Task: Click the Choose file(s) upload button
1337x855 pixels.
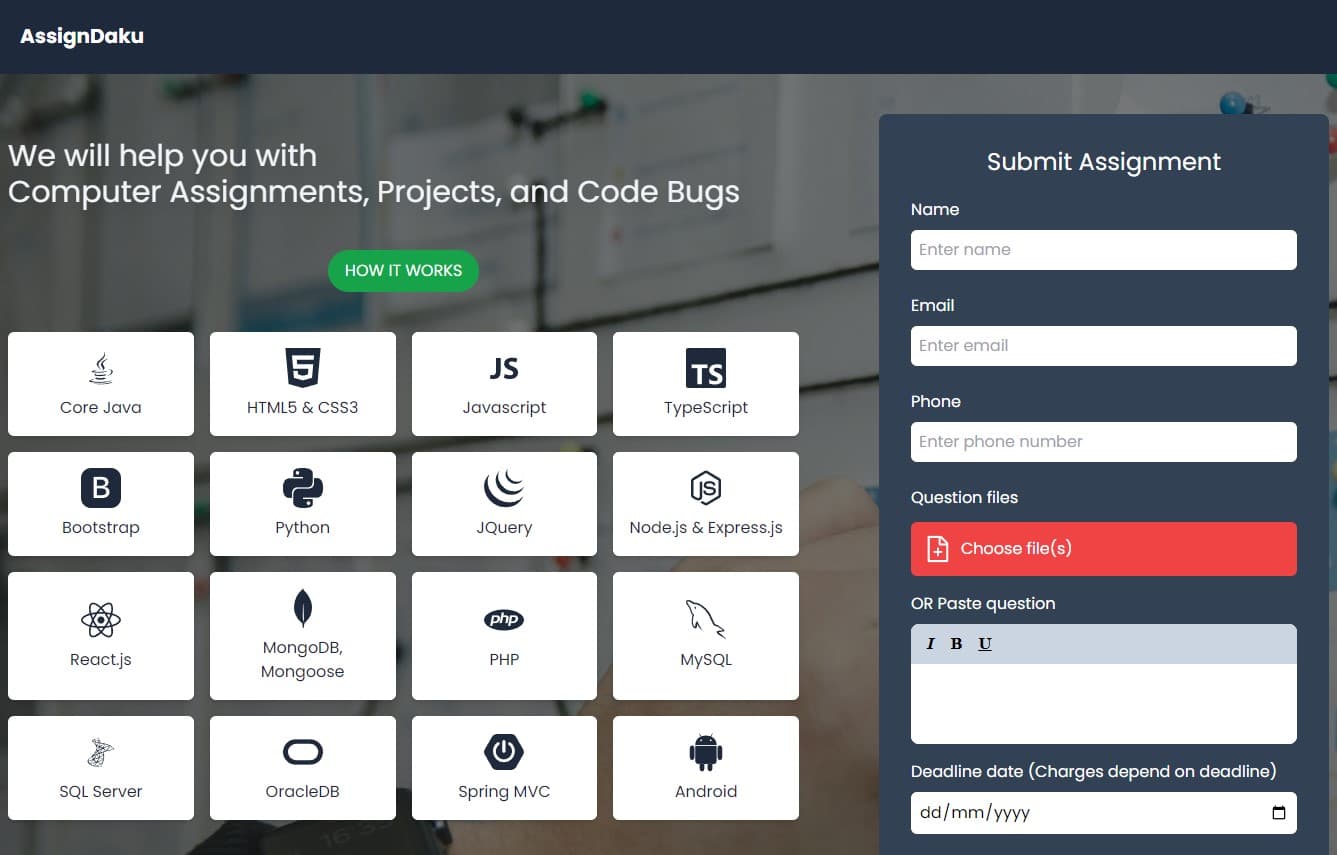Action: 1103,549
